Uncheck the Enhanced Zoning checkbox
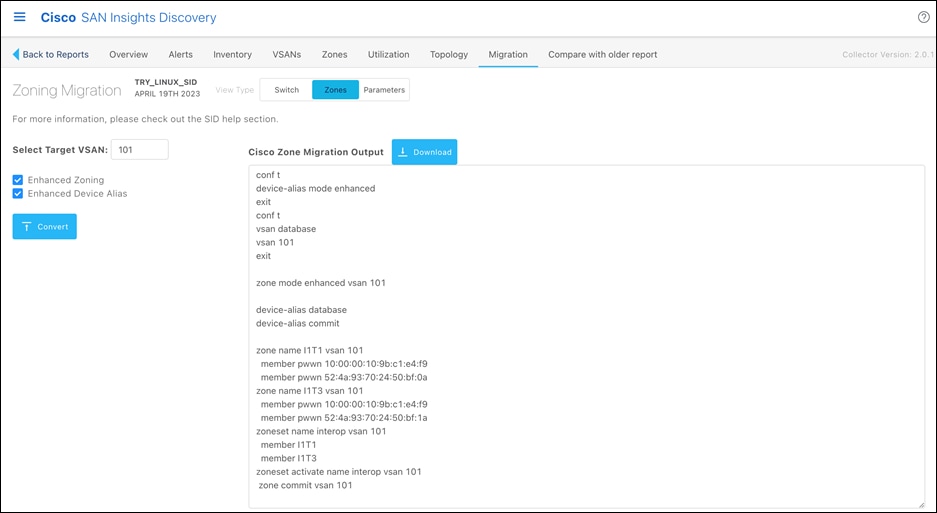The image size is (937, 513). pyautogui.click(x=18, y=180)
